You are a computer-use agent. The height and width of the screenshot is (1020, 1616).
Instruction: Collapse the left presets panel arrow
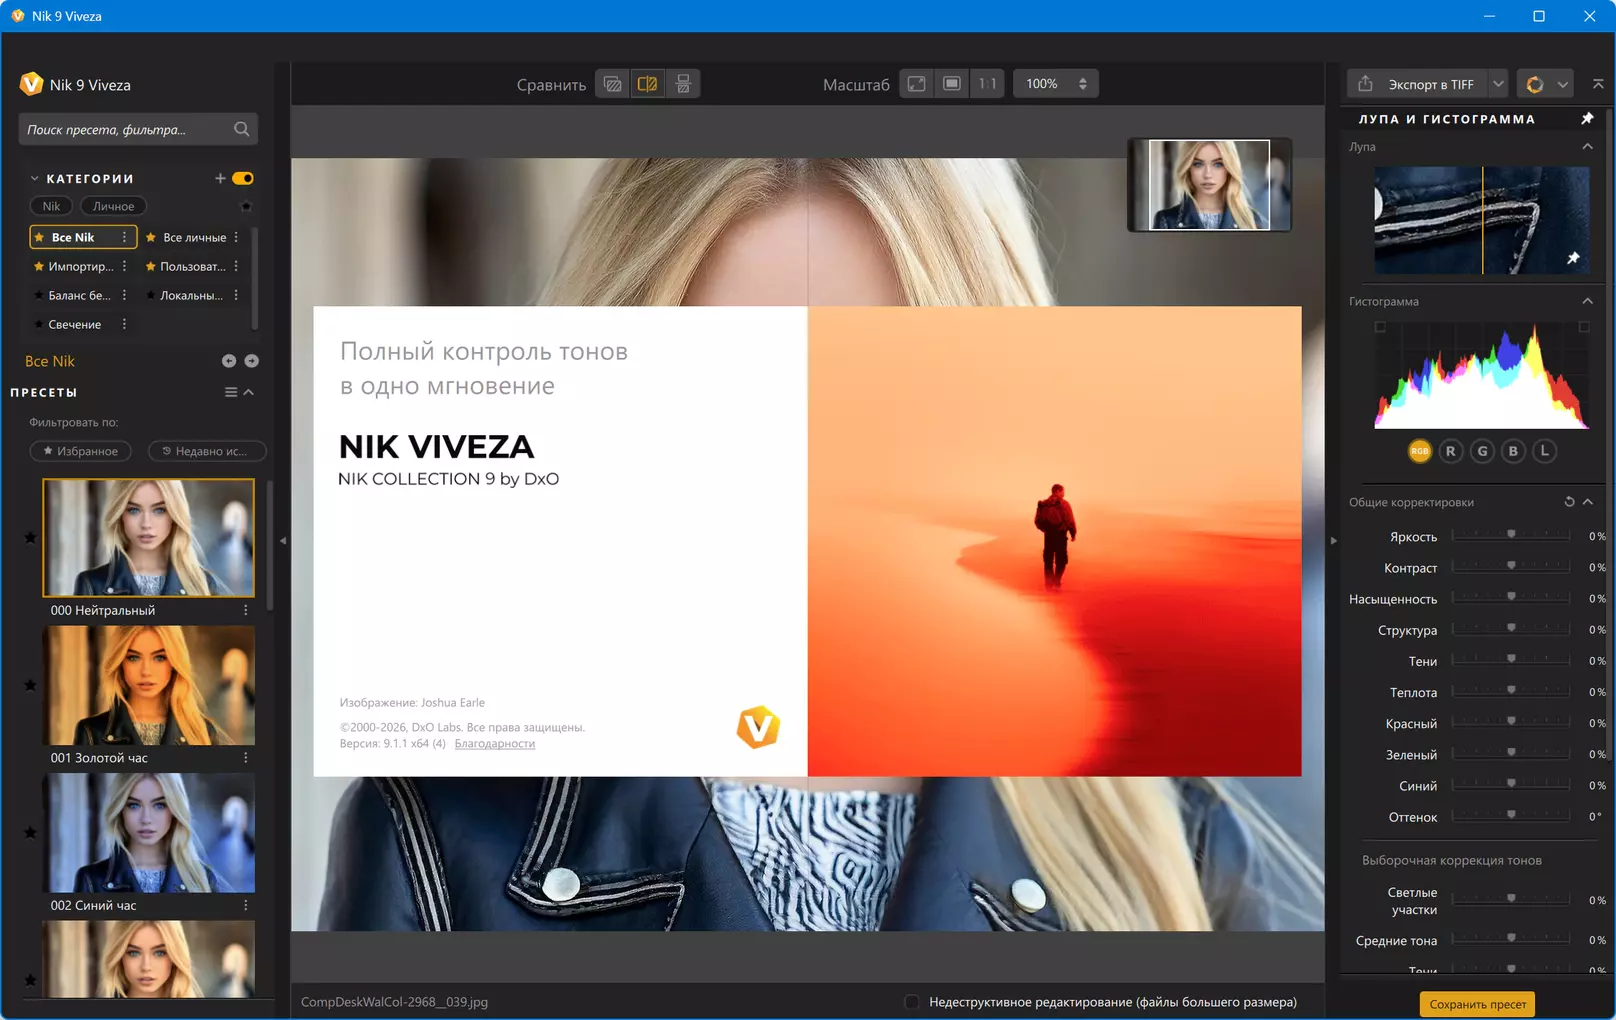(283, 541)
